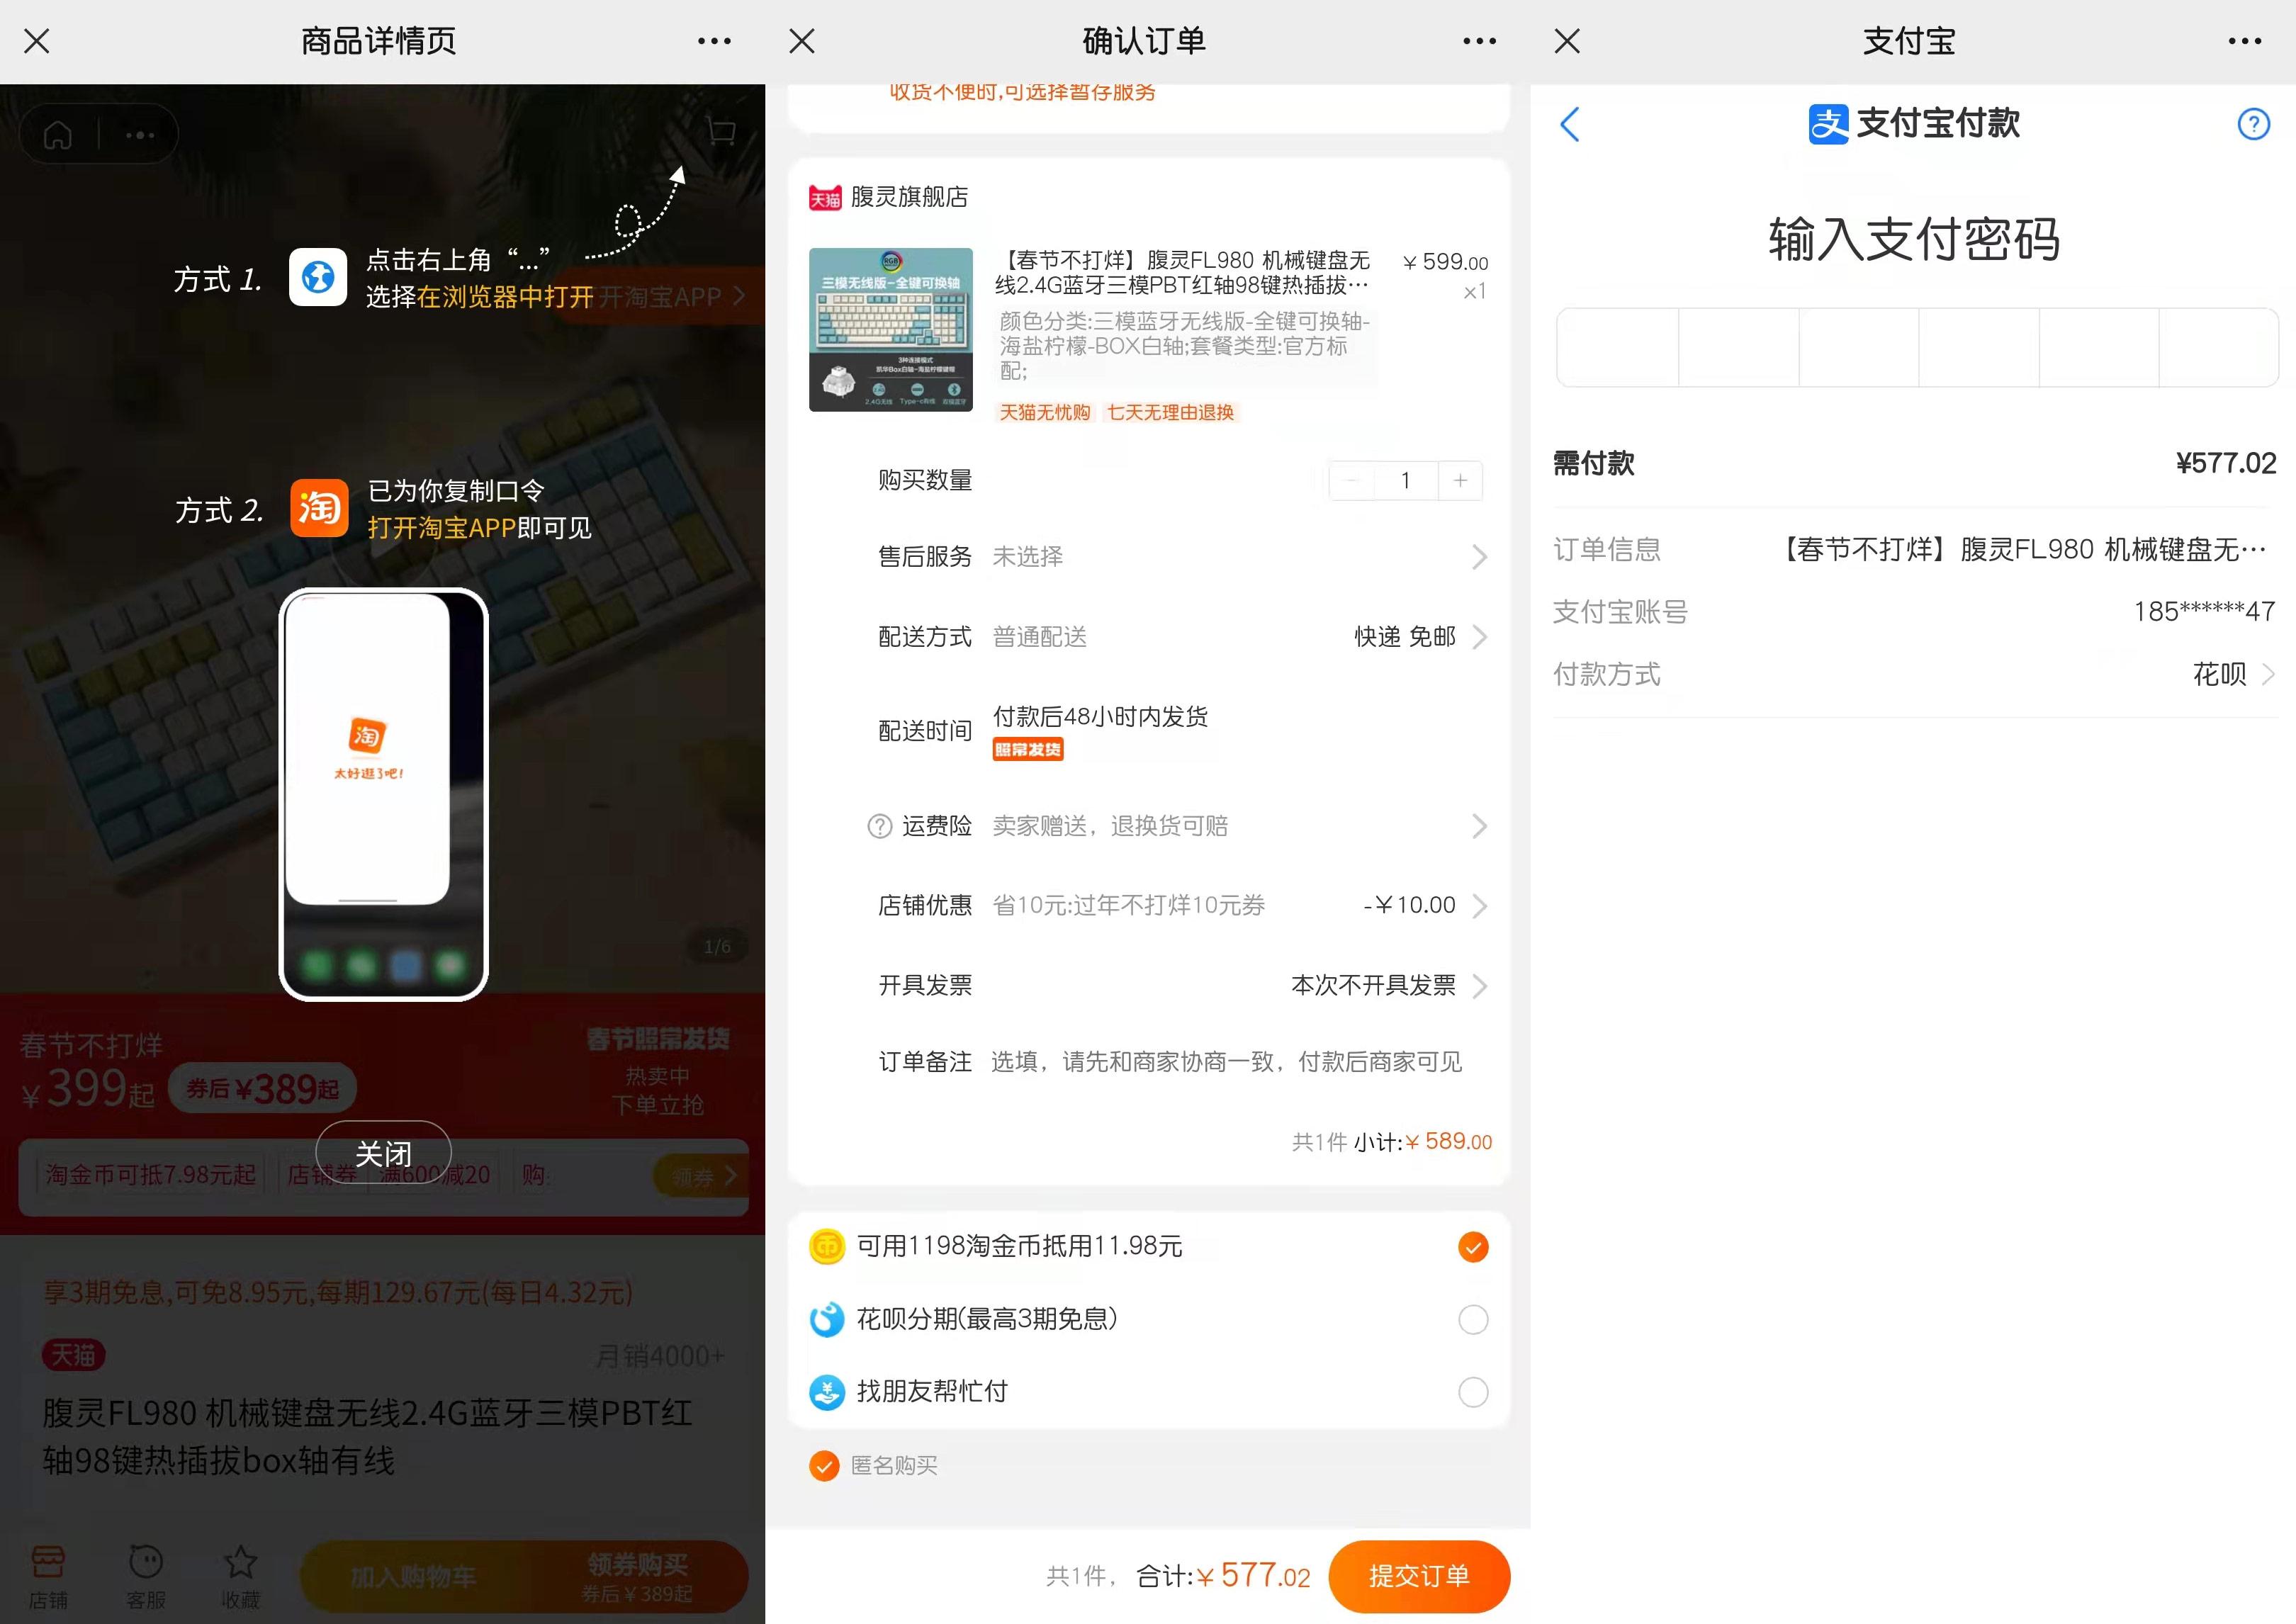Click the 小计 ¥589.00 subtotal
Viewport: 2296px width, 1624px height.
pos(1423,1142)
